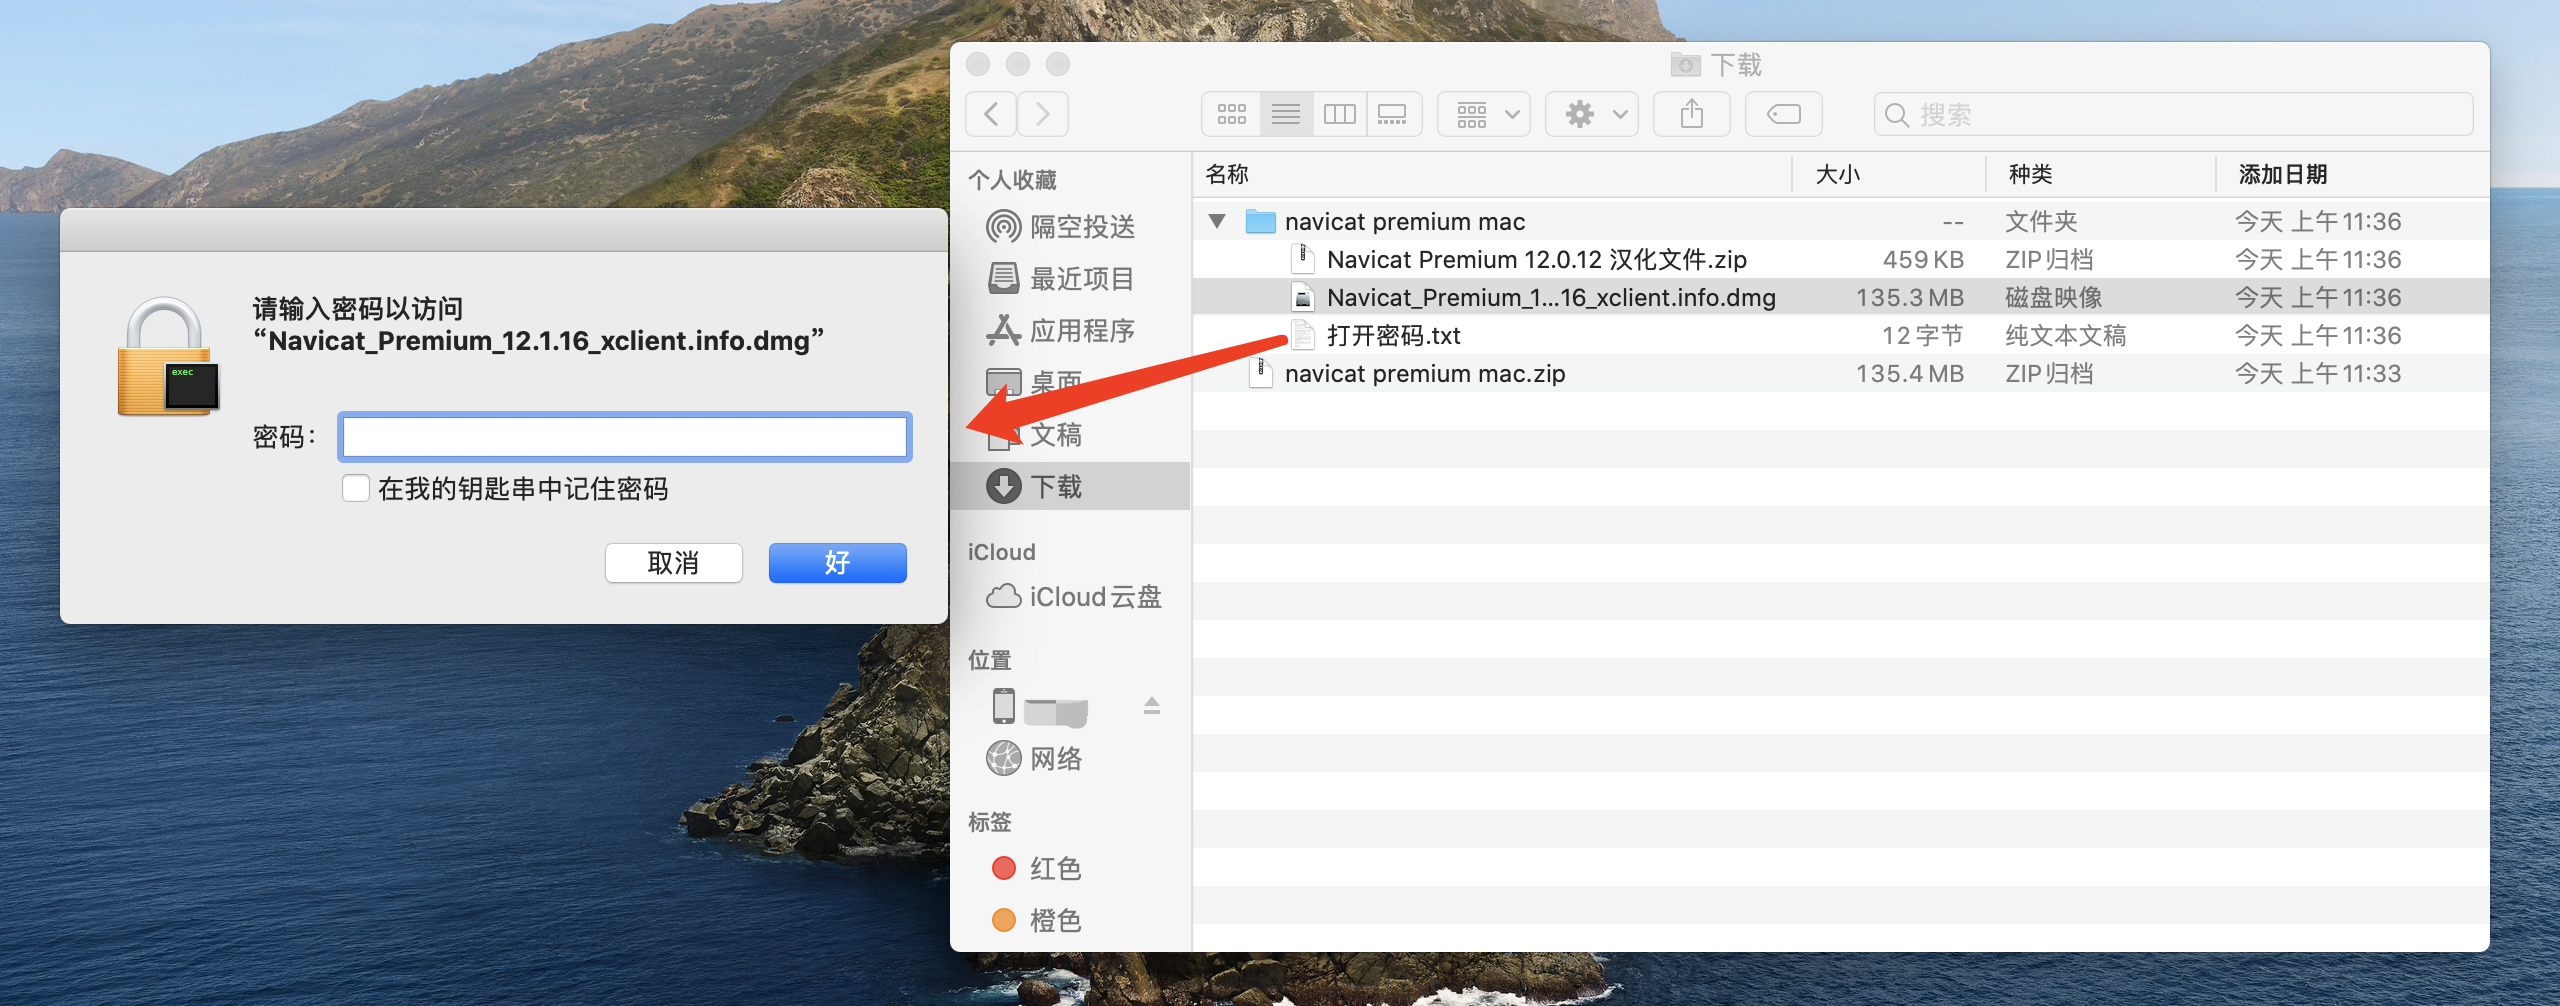2560x1006 pixels.
Task: Click the 好 OK button
Action: click(x=838, y=563)
